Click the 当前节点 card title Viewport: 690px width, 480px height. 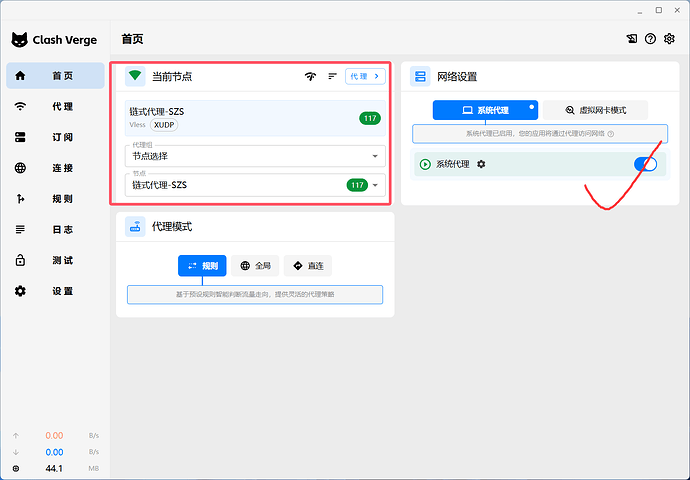[x=172, y=77]
